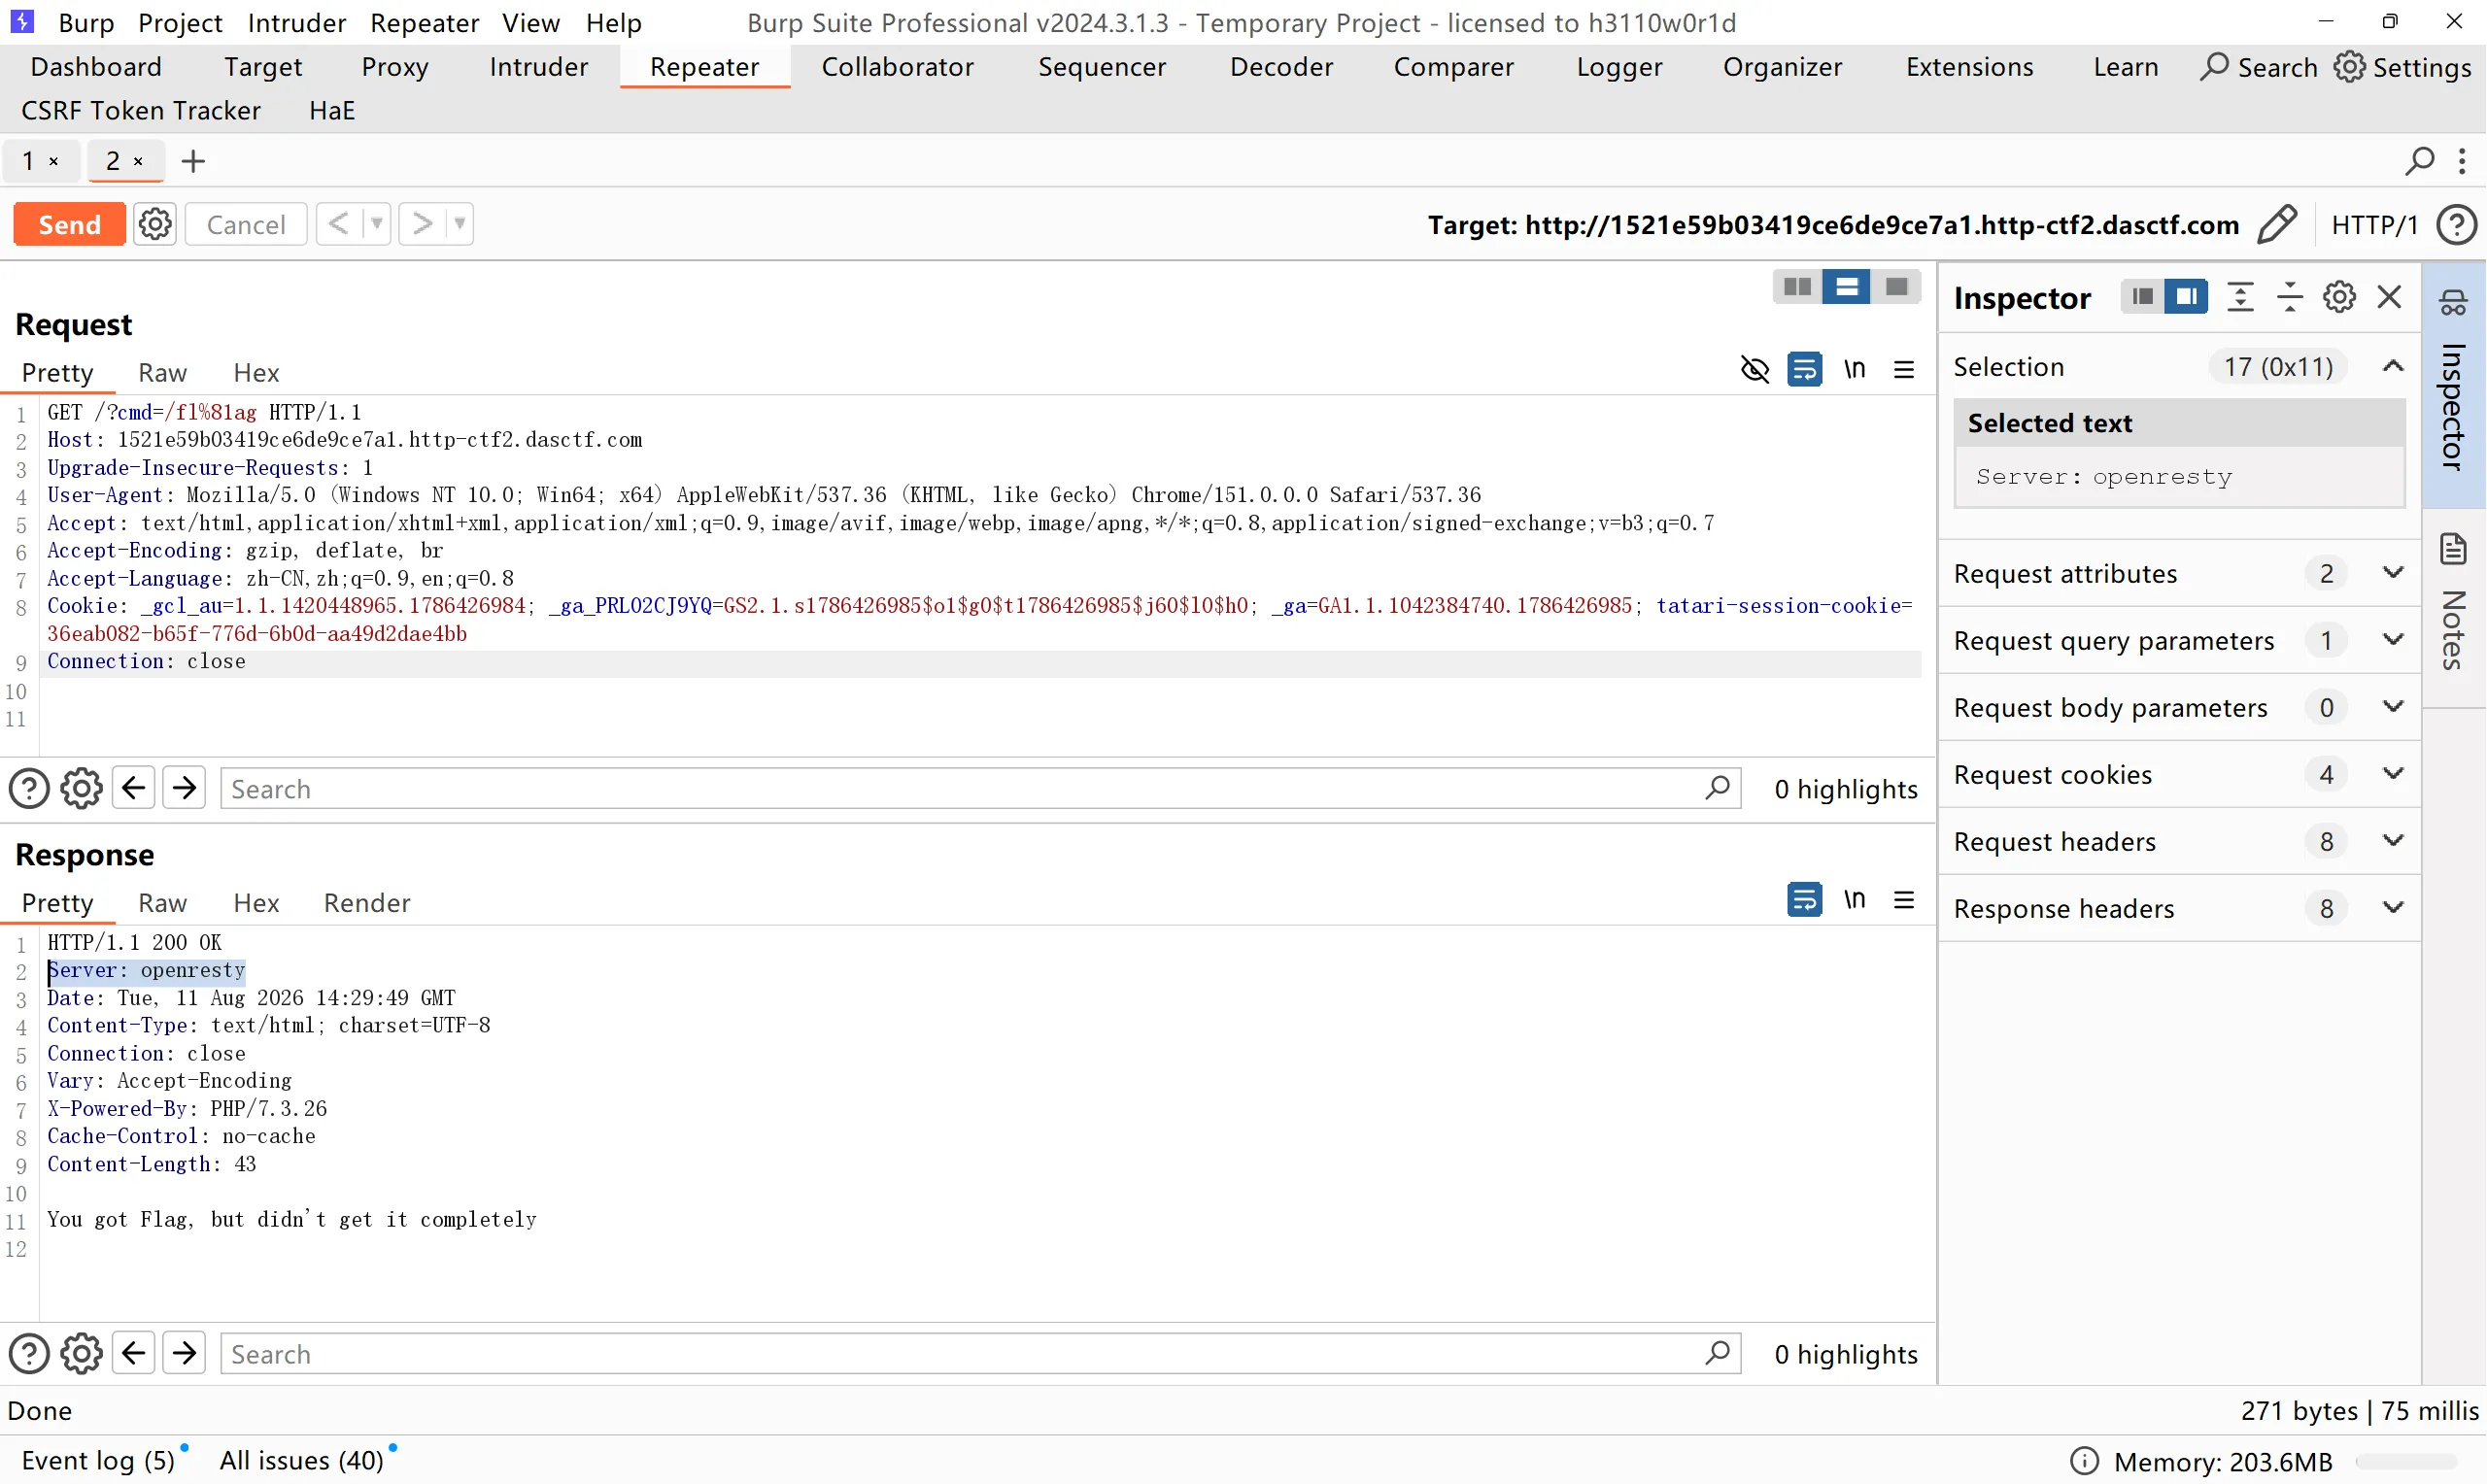Edit the target with the pencil icon
This screenshot has width=2487, height=1484.
(2277, 224)
